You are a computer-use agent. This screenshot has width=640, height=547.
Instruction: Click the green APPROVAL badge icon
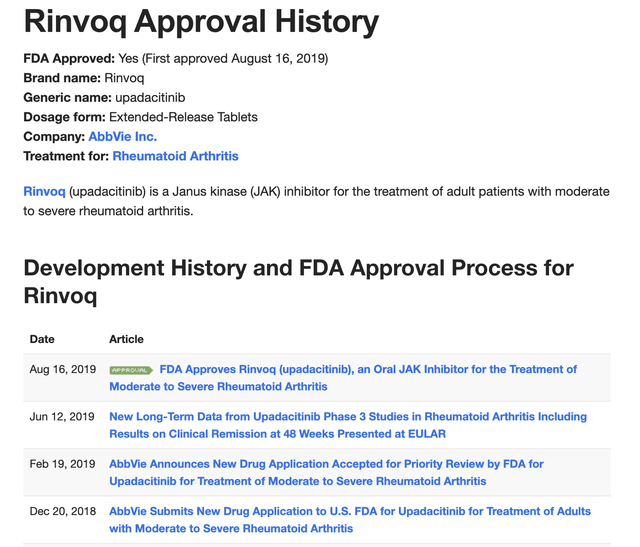pyautogui.click(x=131, y=370)
